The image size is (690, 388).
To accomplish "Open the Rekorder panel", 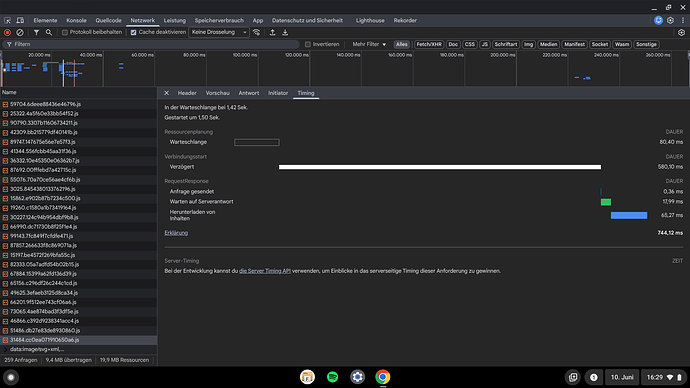I will pyautogui.click(x=405, y=20).
